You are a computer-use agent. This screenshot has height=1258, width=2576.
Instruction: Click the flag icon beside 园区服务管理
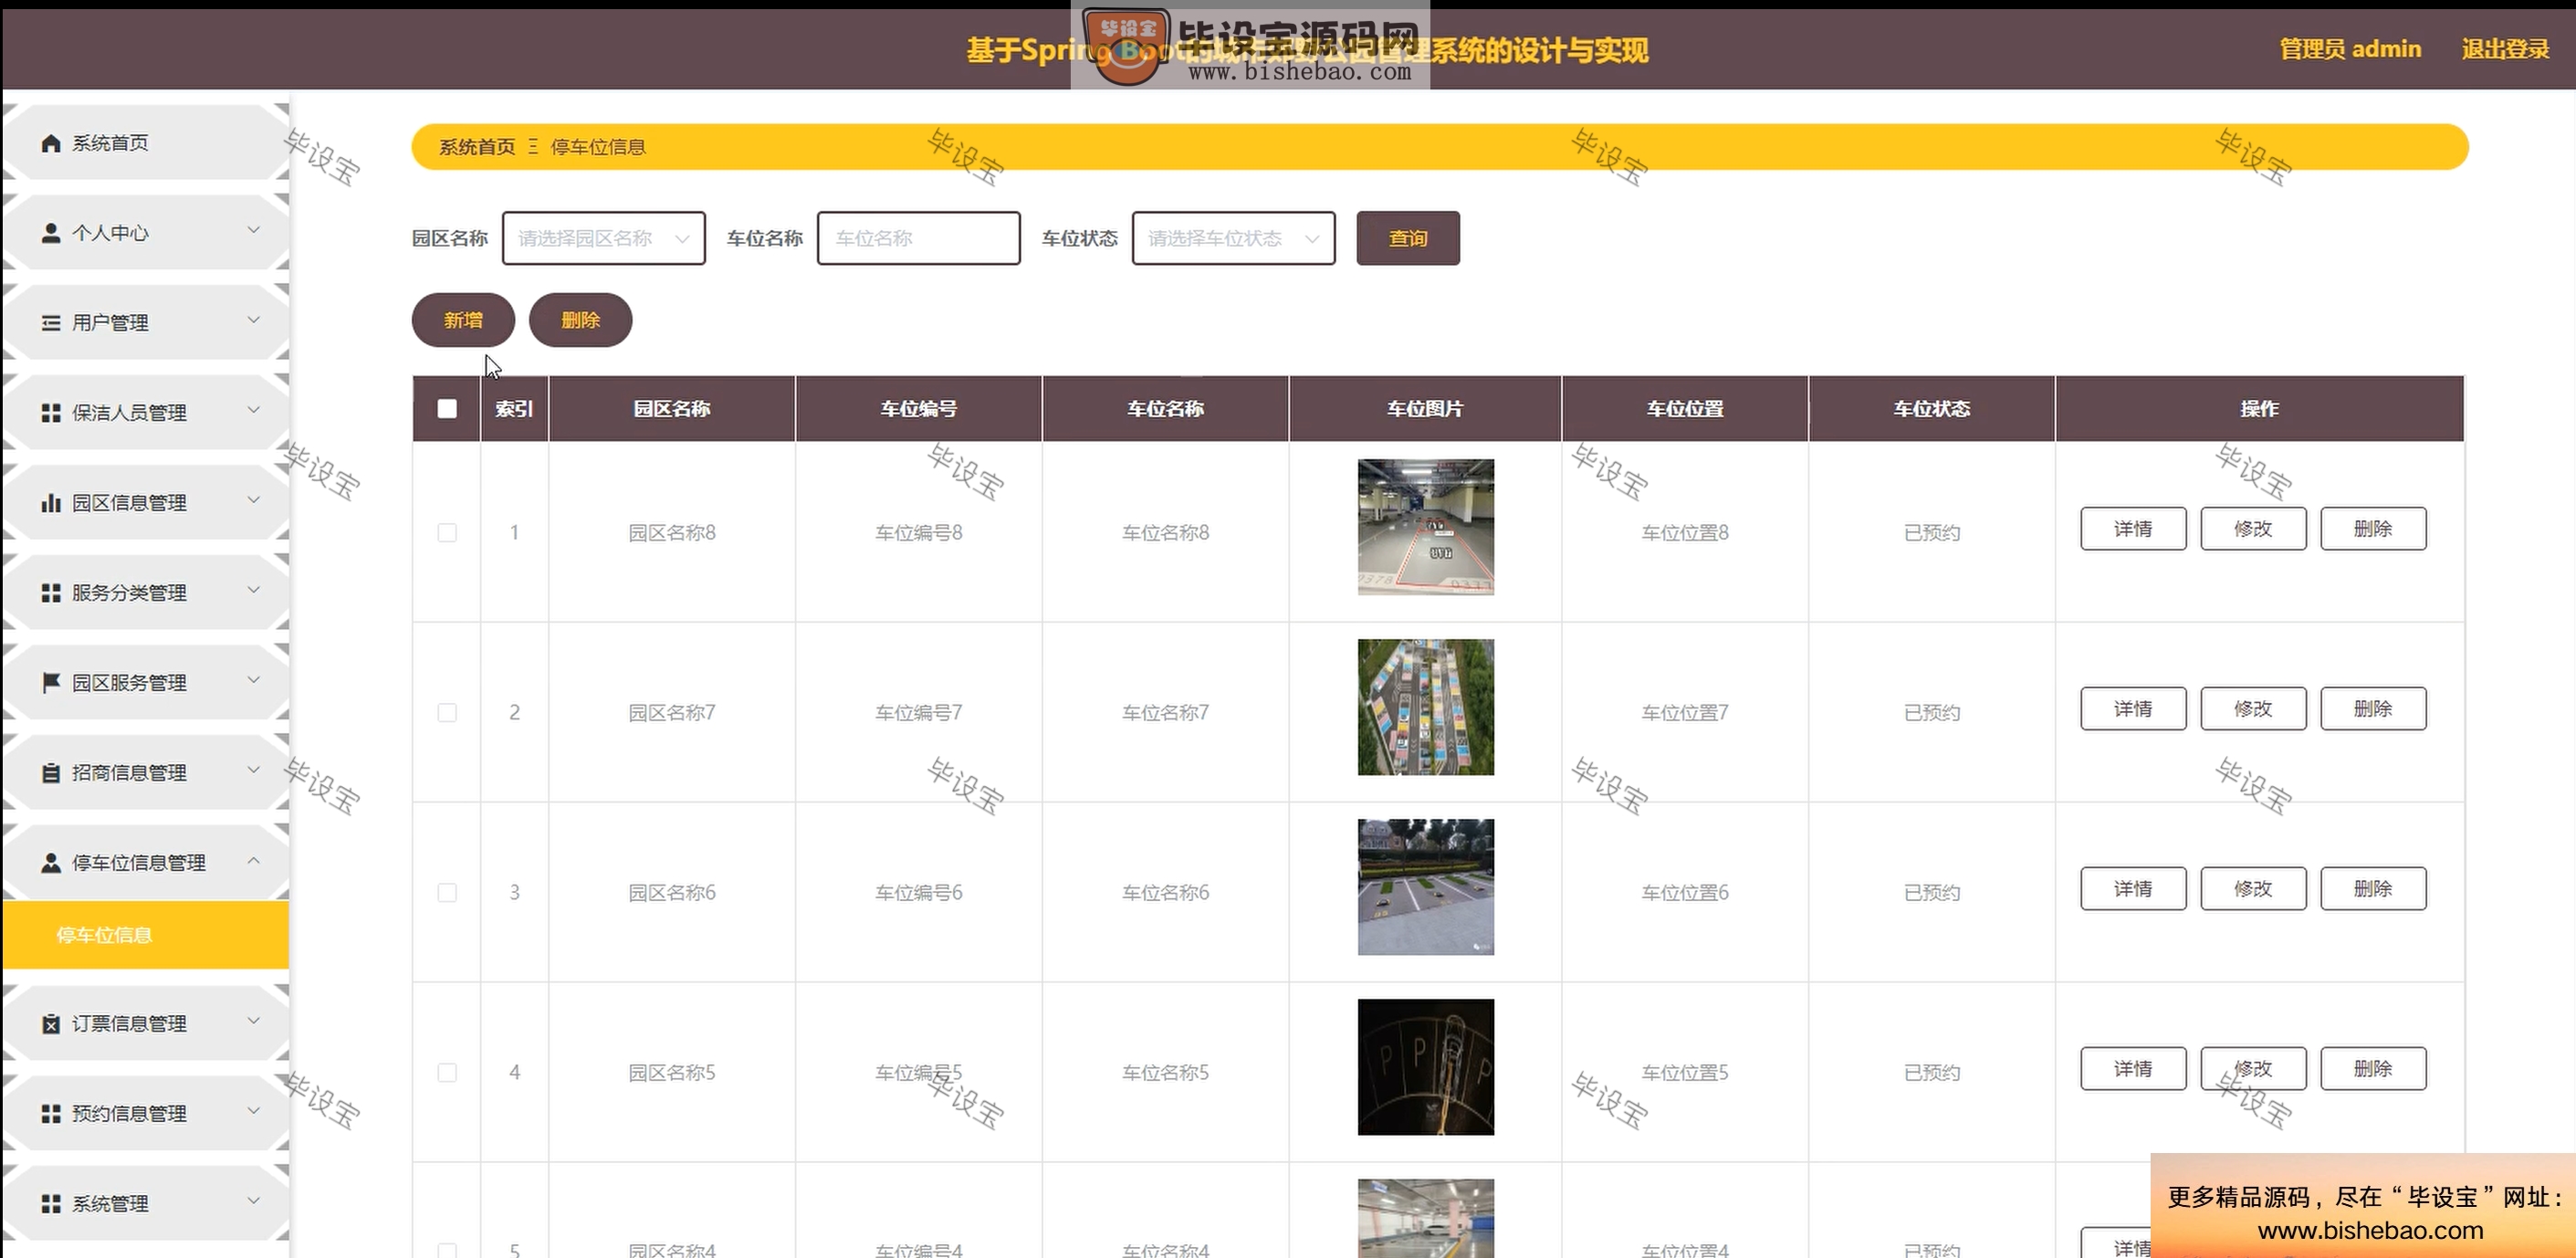point(51,683)
